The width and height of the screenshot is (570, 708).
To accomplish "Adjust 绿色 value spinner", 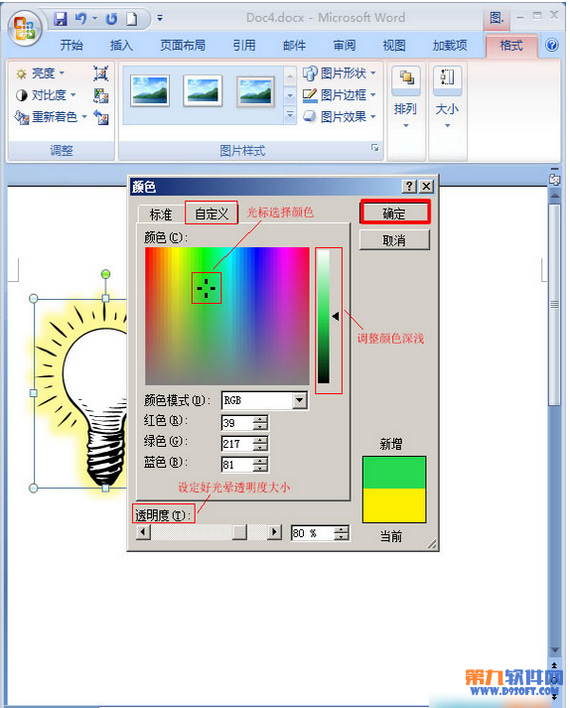I will click(x=261, y=444).
